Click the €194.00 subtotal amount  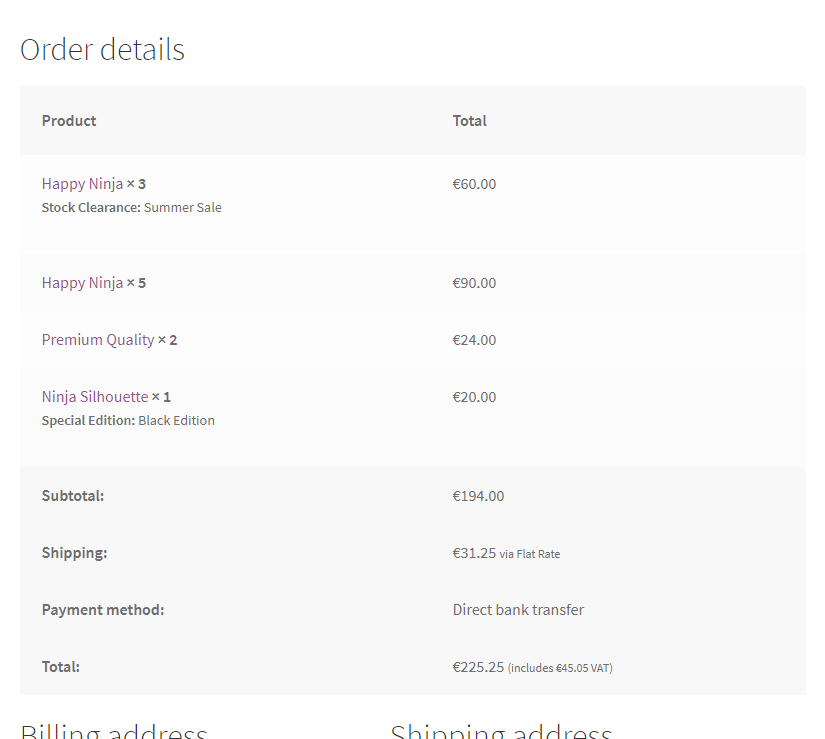[478, 496]
